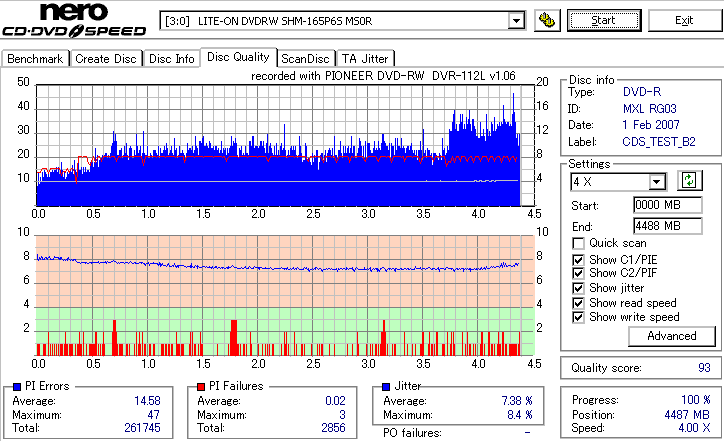
Task: Click PI Errors total 261745
Action: point(142,428)
